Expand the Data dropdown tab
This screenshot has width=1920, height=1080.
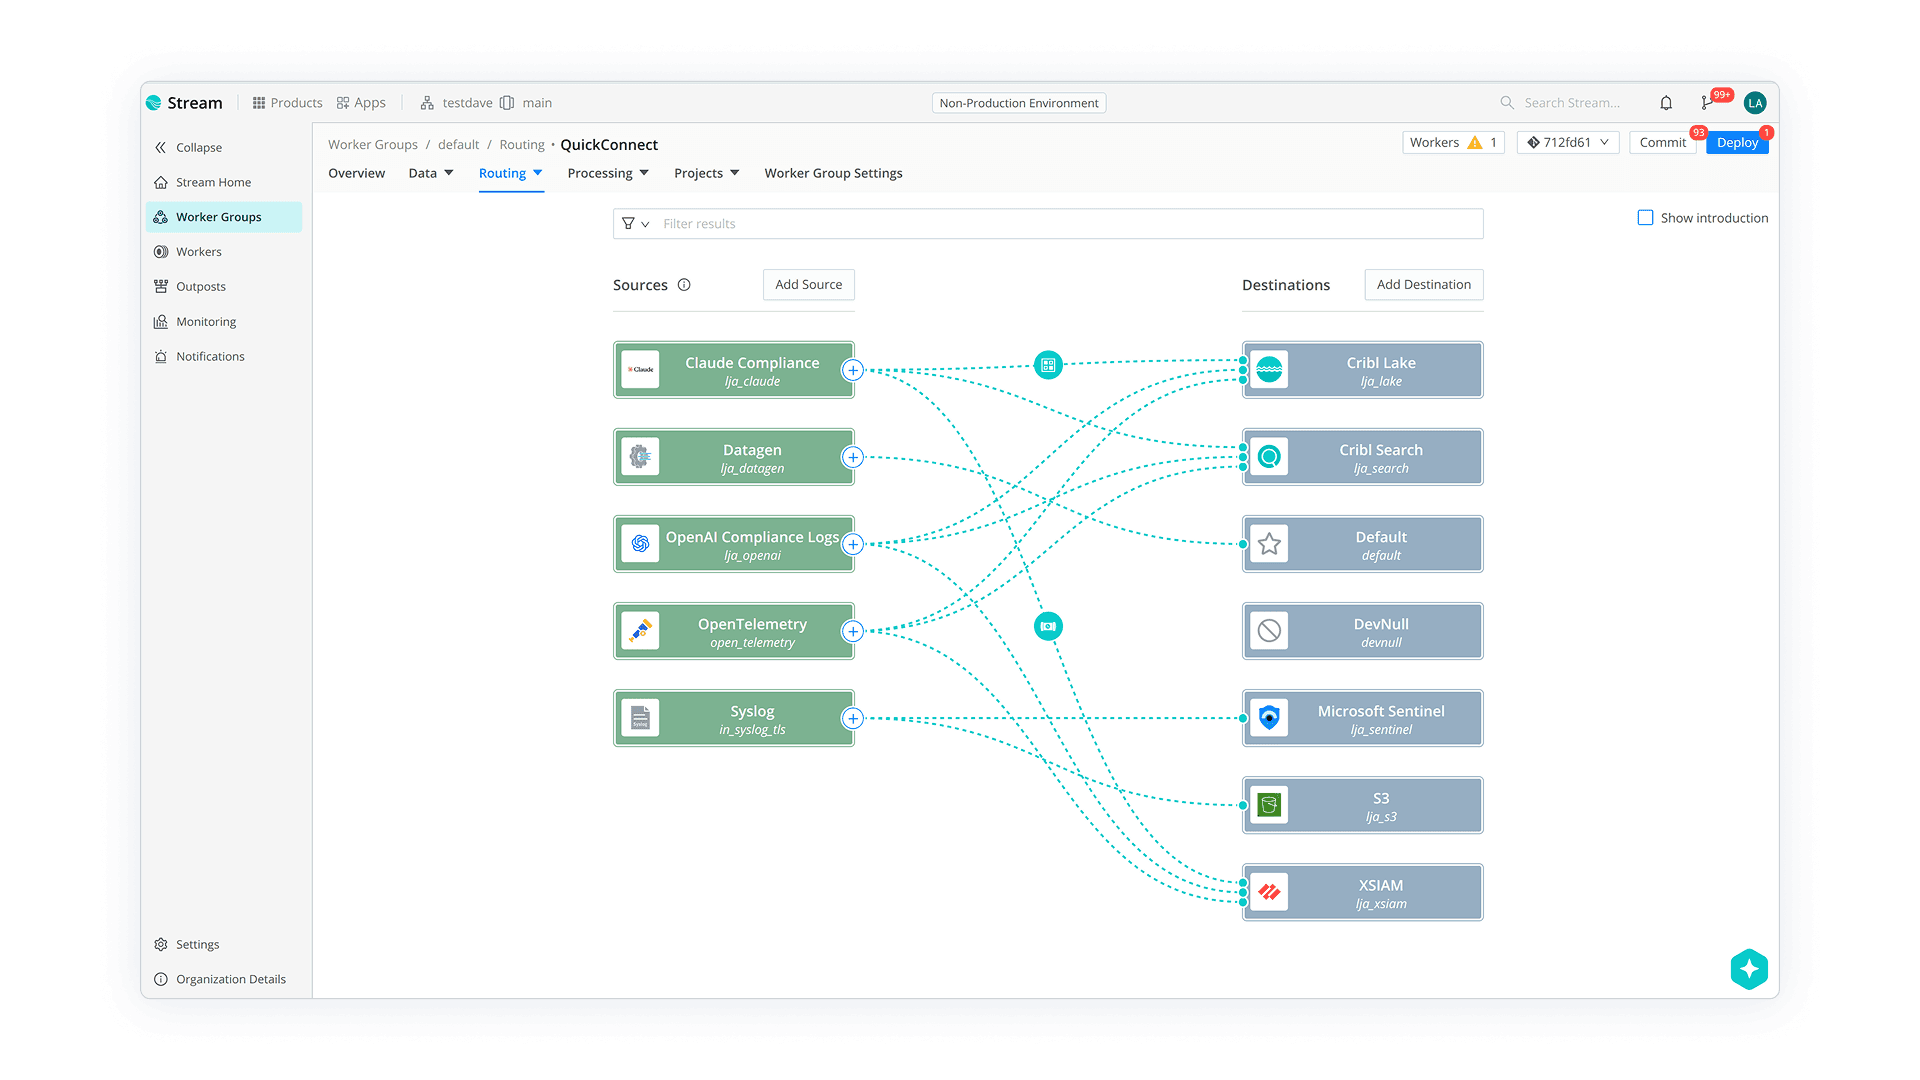click(431, 174)
